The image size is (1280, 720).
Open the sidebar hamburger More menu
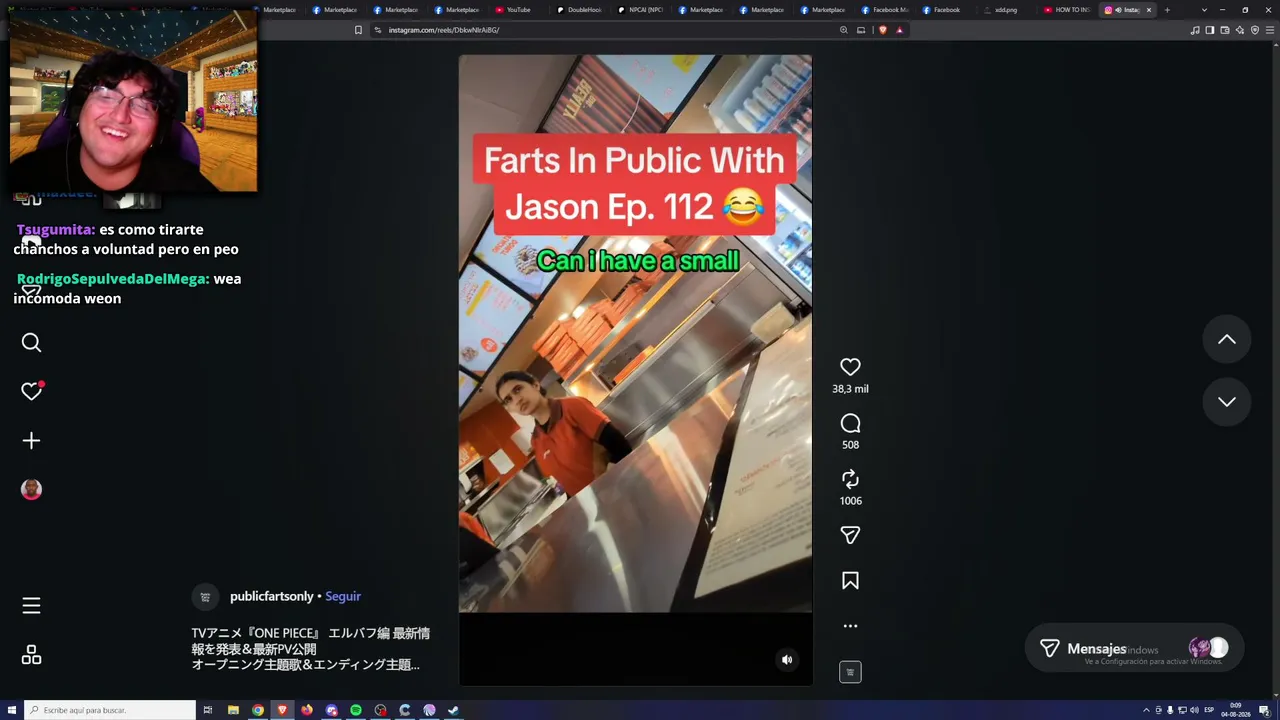[x=31, y=606]
